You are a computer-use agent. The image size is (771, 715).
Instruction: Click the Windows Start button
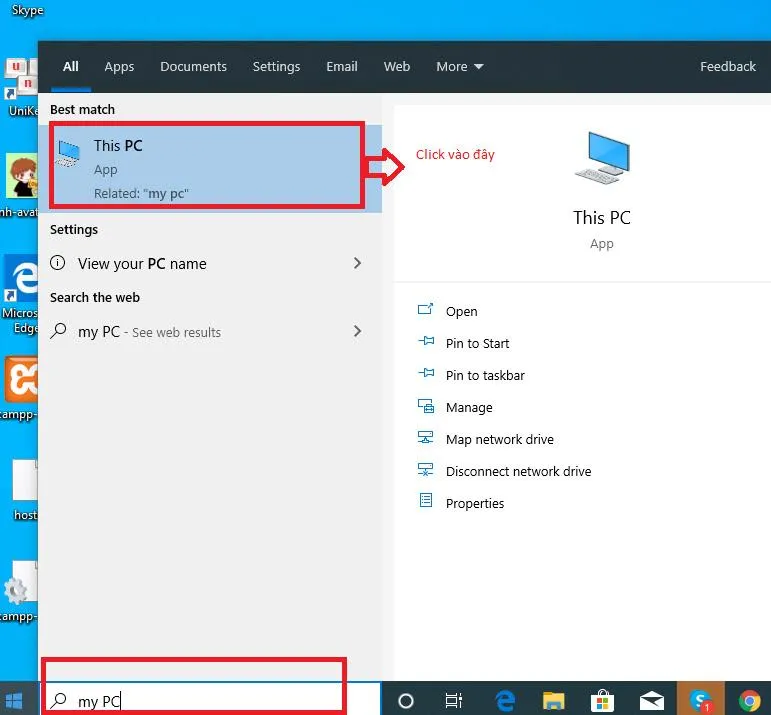coord(16,700)
